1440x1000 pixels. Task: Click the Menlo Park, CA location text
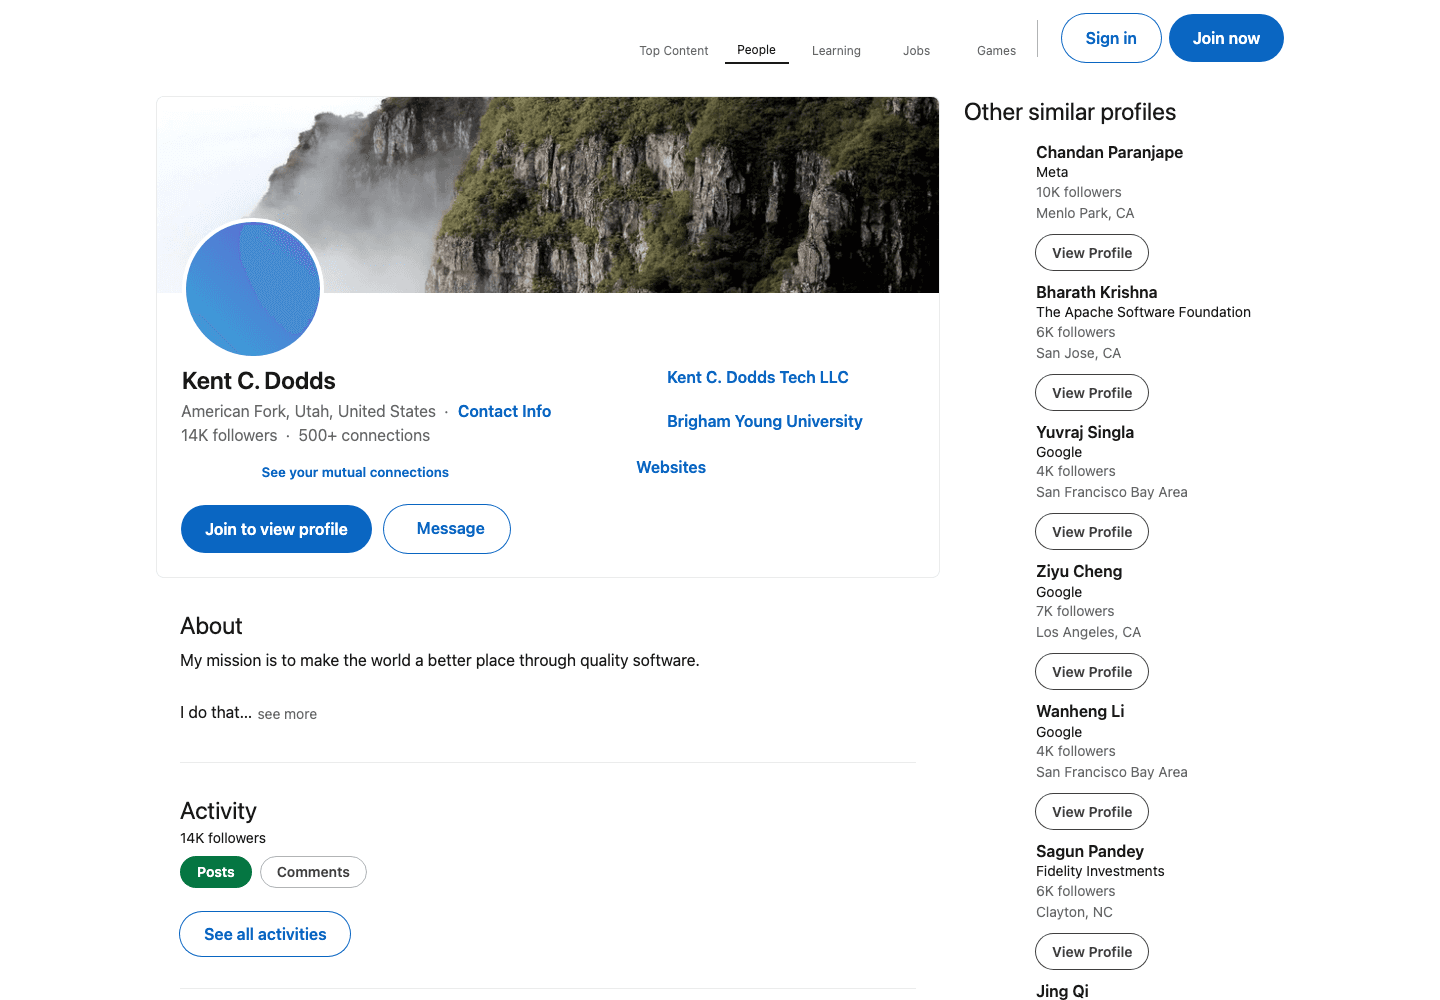point(1085,213)
